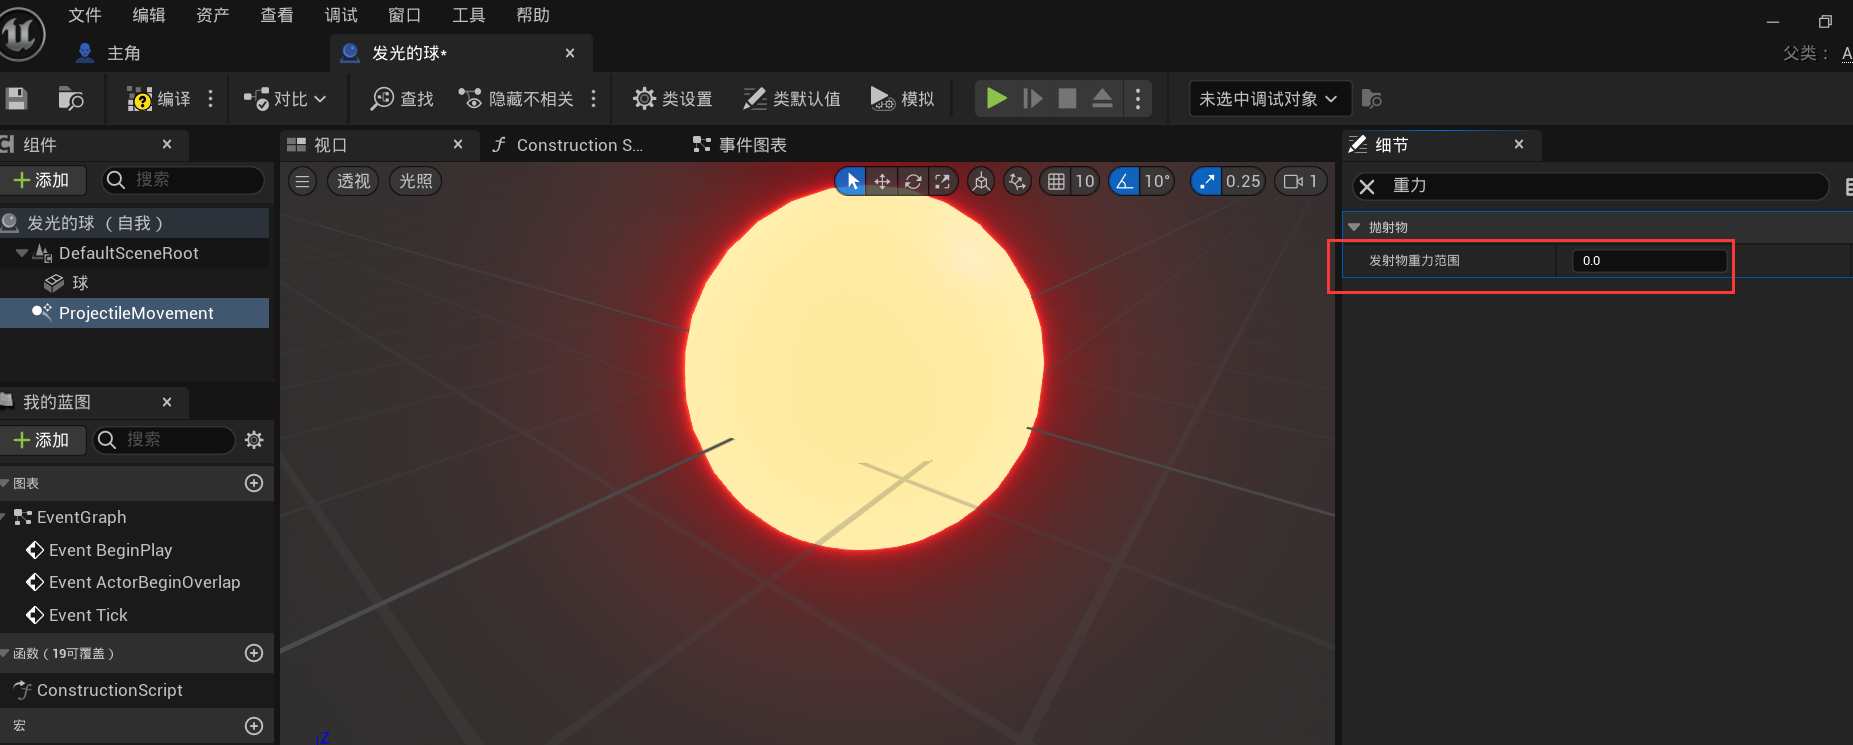Select Event Tick entry

88,615
